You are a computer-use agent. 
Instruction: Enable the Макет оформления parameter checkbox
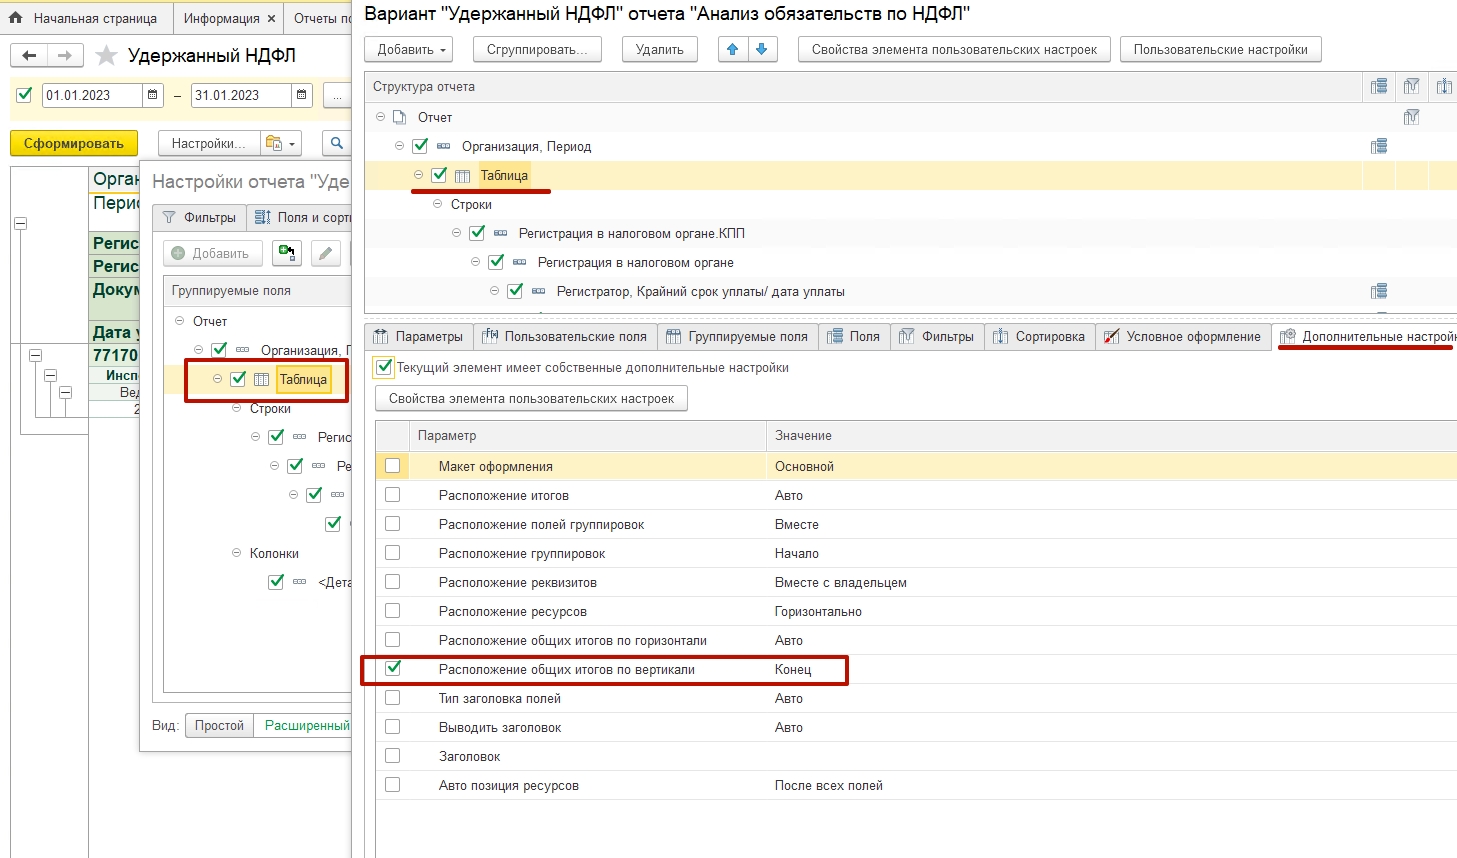[x=393, y=466]
